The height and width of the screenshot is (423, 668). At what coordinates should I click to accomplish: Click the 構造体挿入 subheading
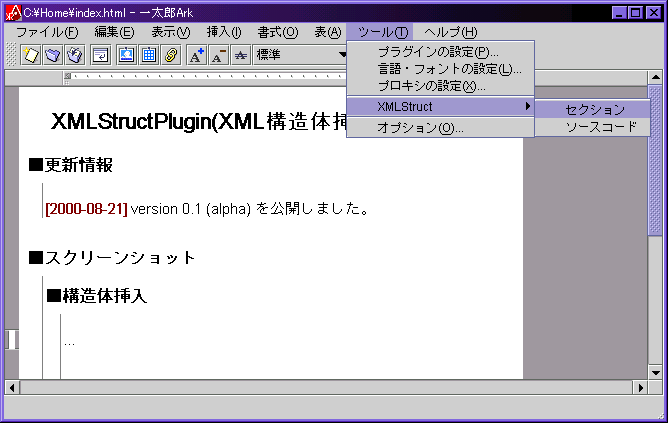[x=97, y=296]
